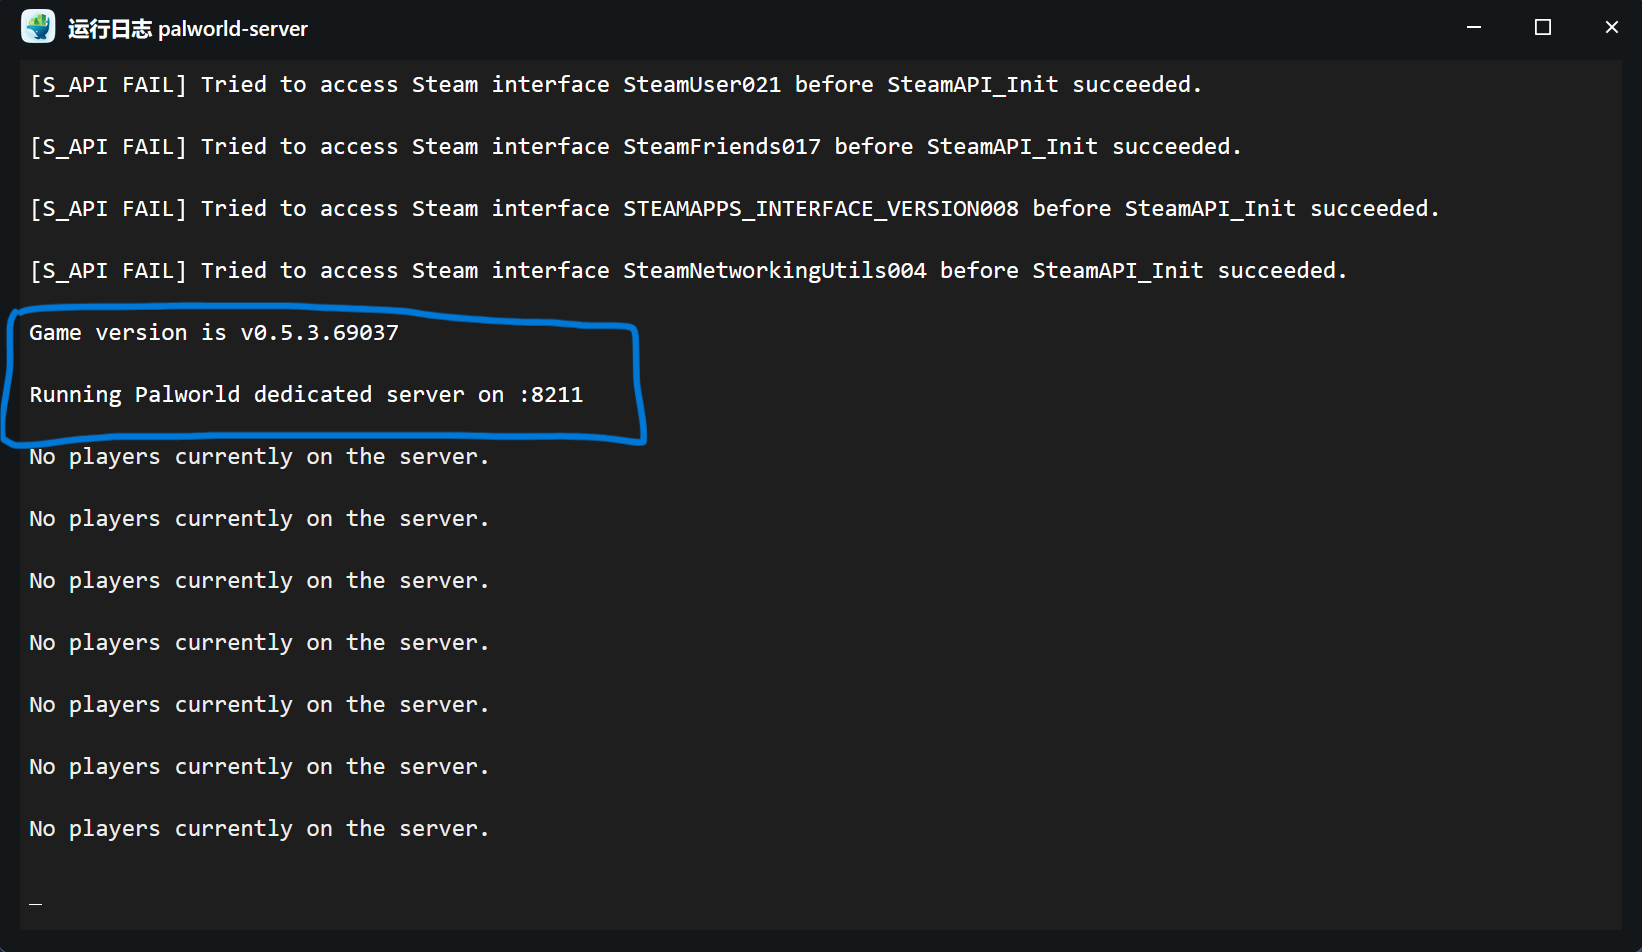The image size is (1642, 952).
Task: Click the word 'SteamAPI_Init' in first line
Action: [x=973, y=85]
